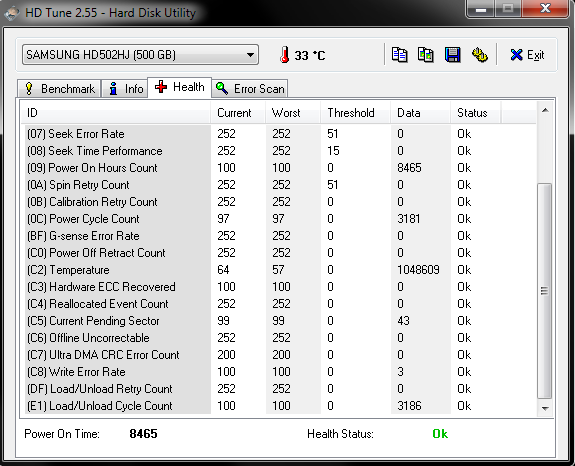This screenshot has width=575, height=466.
Task: Switch to the Benchmark tab
Action: pos(59,89)
